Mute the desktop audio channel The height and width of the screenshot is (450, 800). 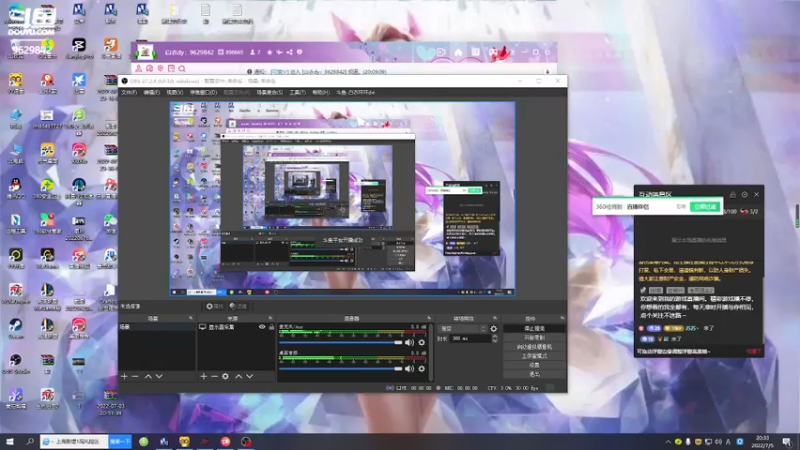[409, 368]
